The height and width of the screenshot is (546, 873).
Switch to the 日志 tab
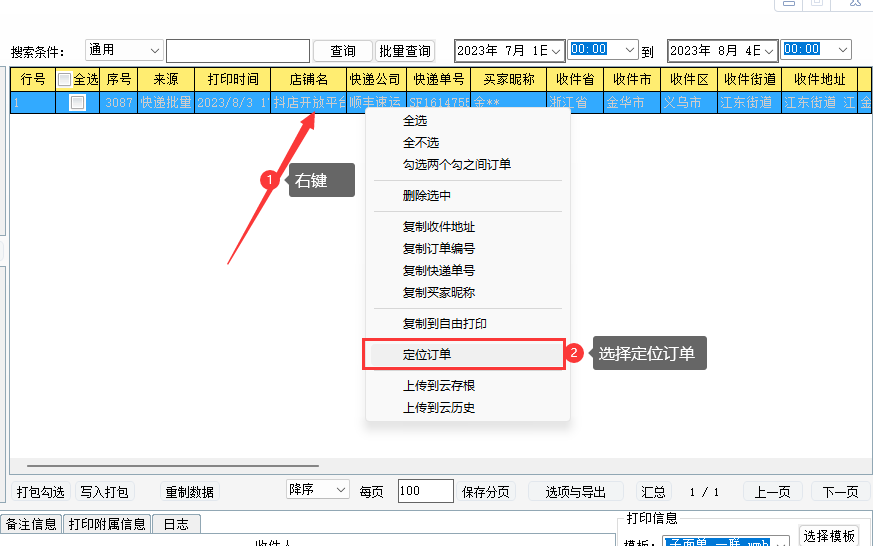(176, 524)
